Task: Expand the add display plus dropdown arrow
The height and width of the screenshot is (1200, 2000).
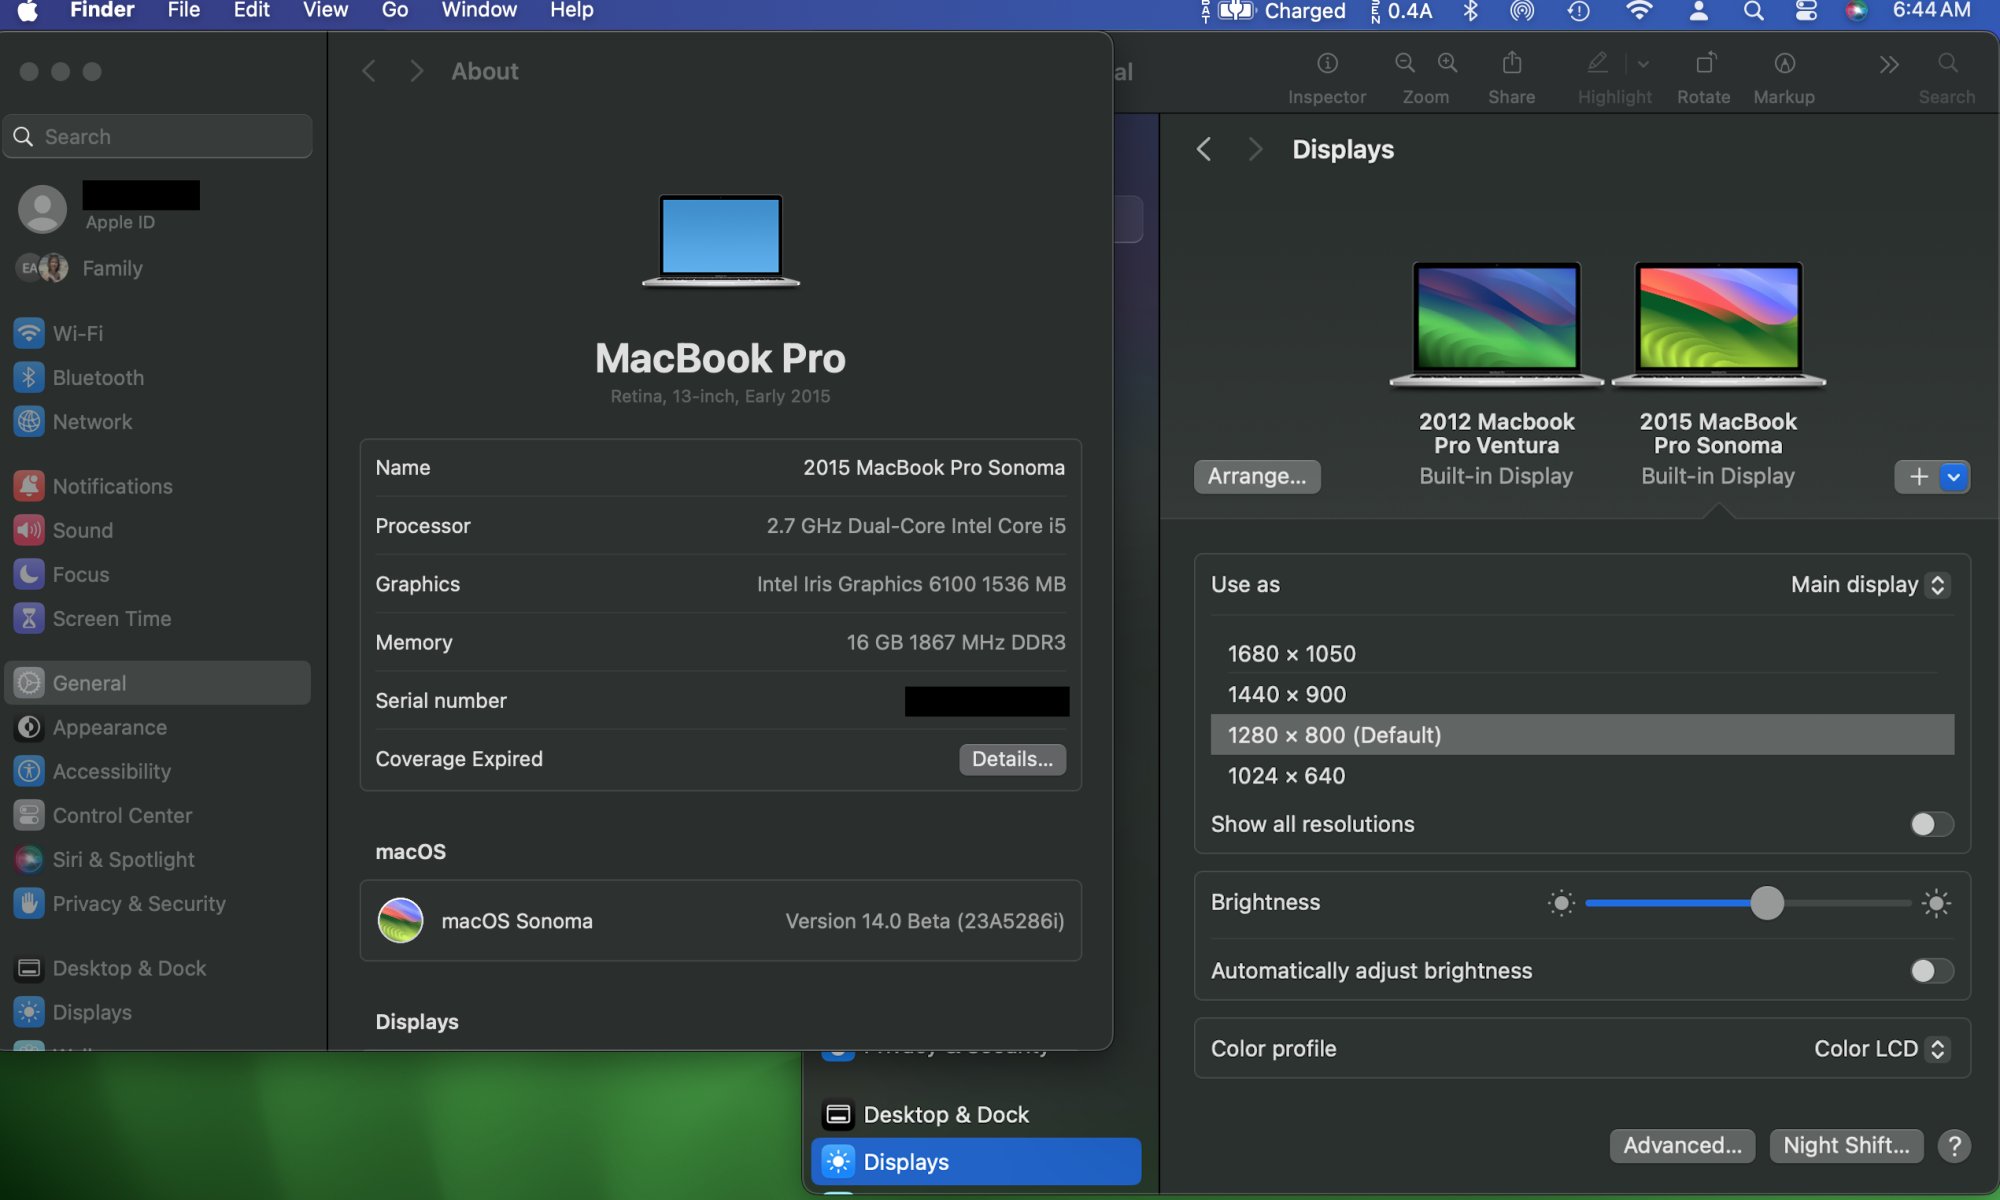Action: point(1953,477)
